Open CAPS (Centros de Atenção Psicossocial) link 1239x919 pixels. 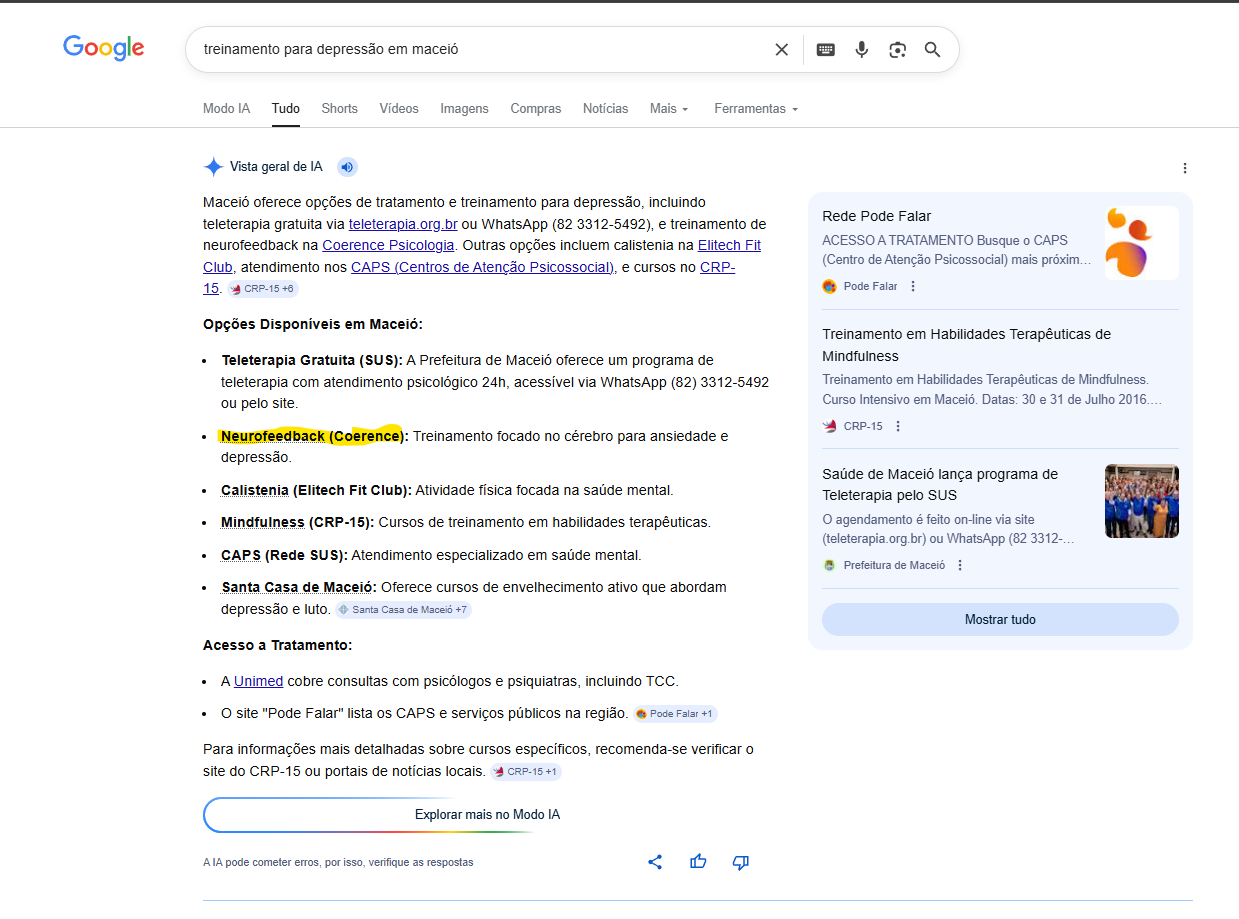[x=483, y=267]
